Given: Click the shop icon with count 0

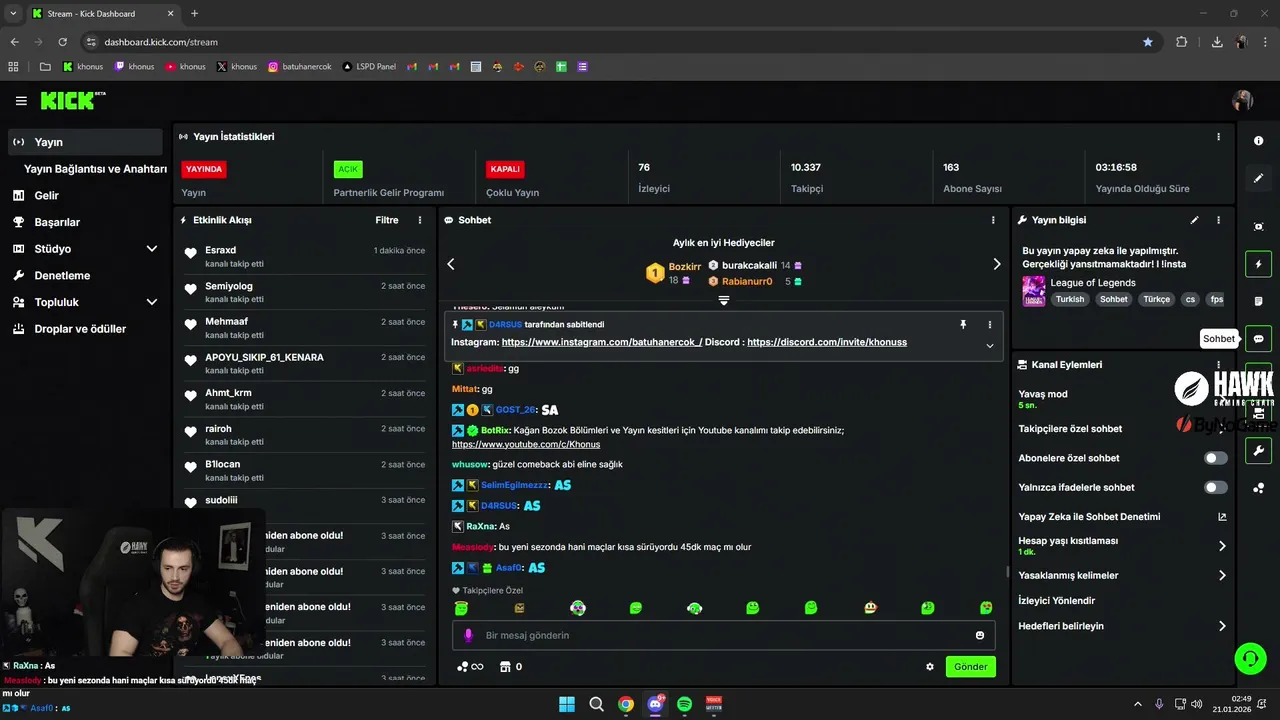Looking at the screenshot, I should click(x=511, y=667).
